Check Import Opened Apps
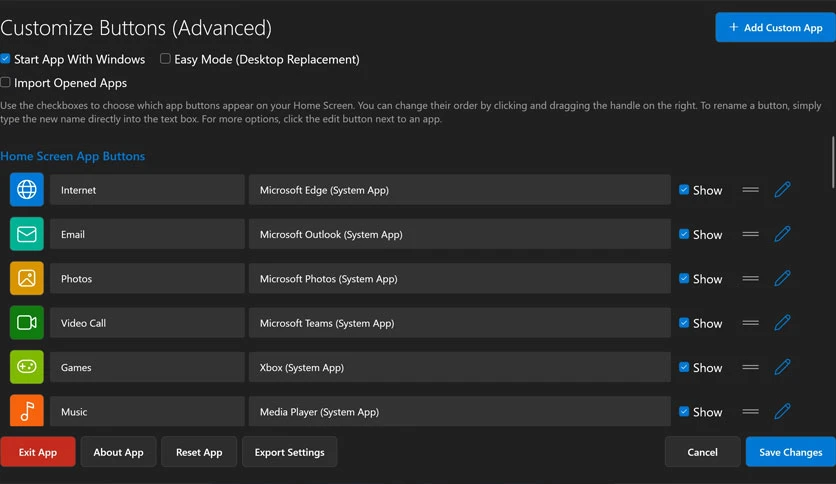The height and width of the screenshot is (484, 836). tap(5, 82)
